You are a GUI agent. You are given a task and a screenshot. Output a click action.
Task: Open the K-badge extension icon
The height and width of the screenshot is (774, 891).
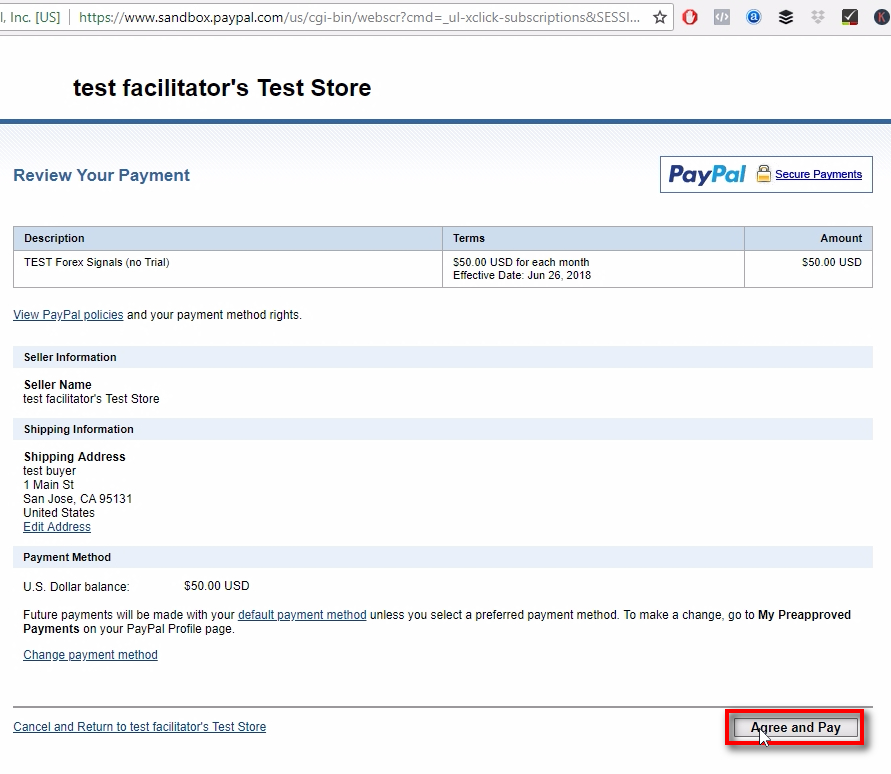(x=881, y=17)
